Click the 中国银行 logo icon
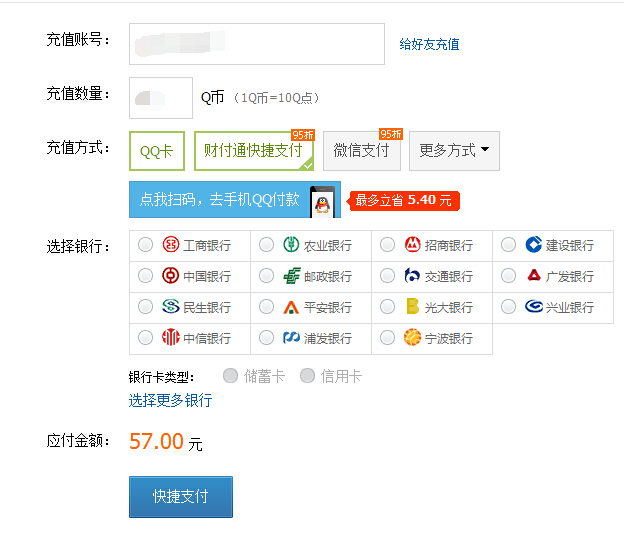The image size is (624, 559). point(171,275)
